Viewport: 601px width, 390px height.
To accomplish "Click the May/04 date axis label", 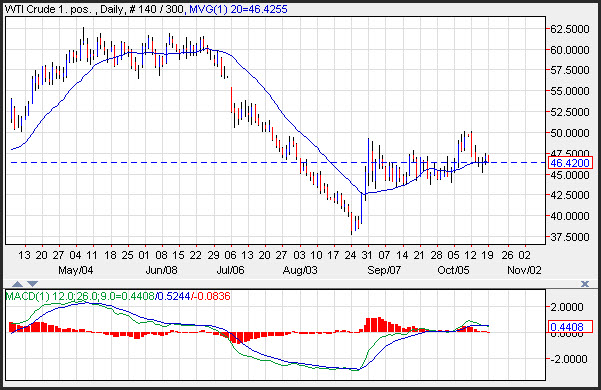I will coord(76,270).
